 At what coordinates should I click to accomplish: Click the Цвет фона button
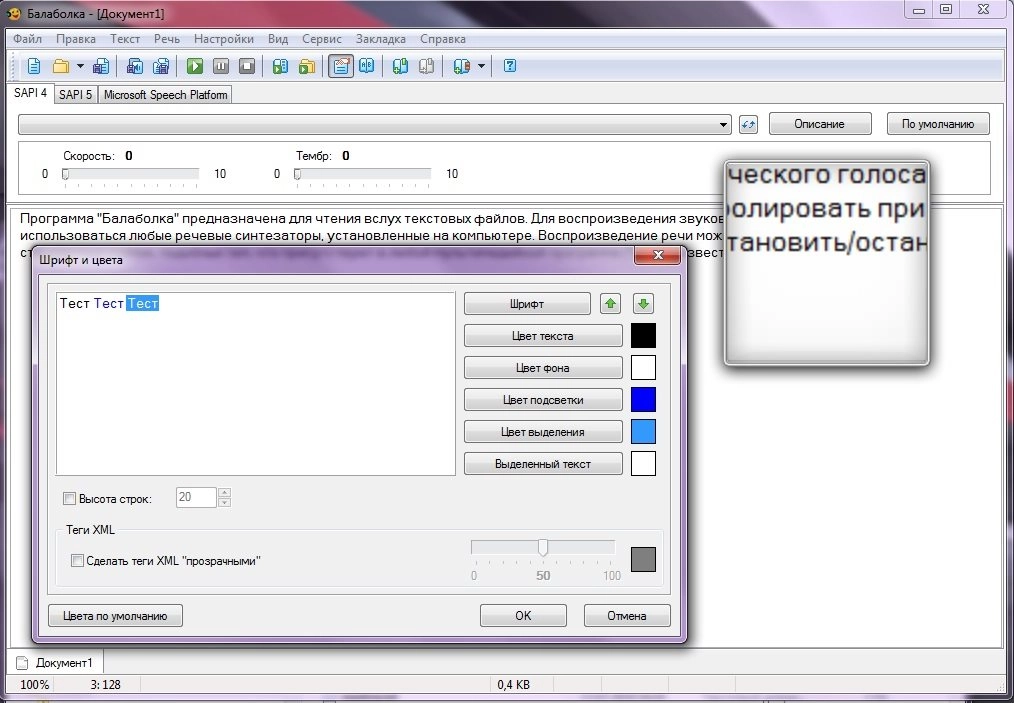[543, 368]
